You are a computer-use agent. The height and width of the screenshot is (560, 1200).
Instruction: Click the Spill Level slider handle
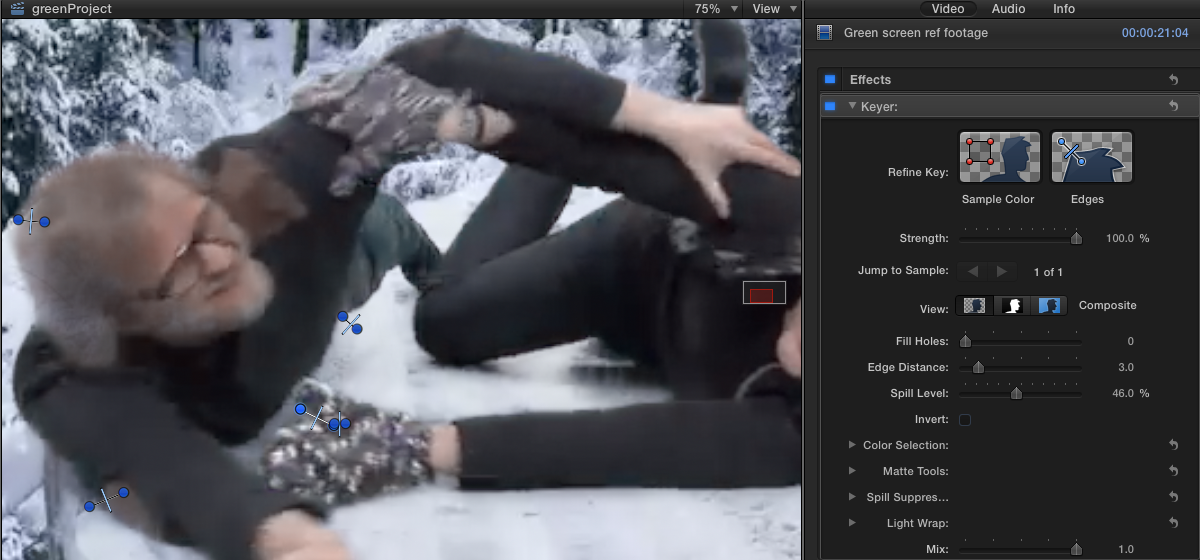[x=1016, y=393]
